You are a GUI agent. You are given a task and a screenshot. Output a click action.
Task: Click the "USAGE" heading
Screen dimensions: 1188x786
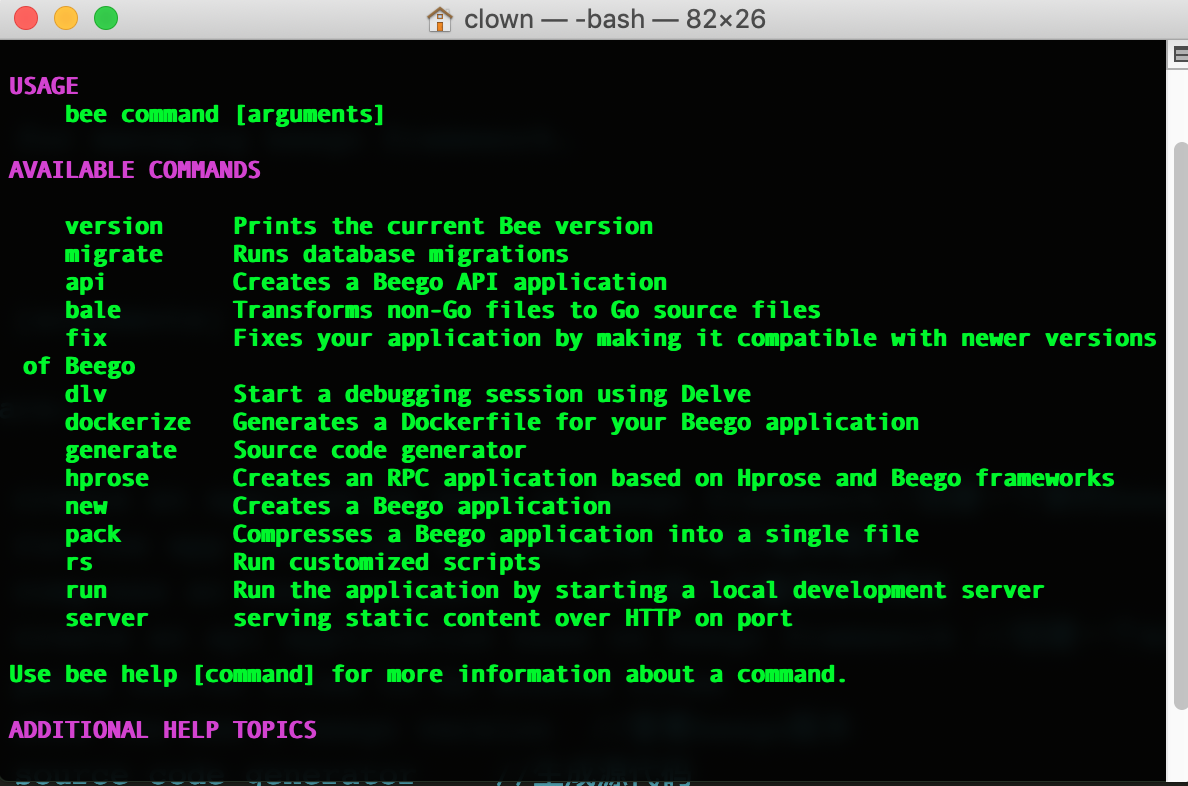pos(44,86)
